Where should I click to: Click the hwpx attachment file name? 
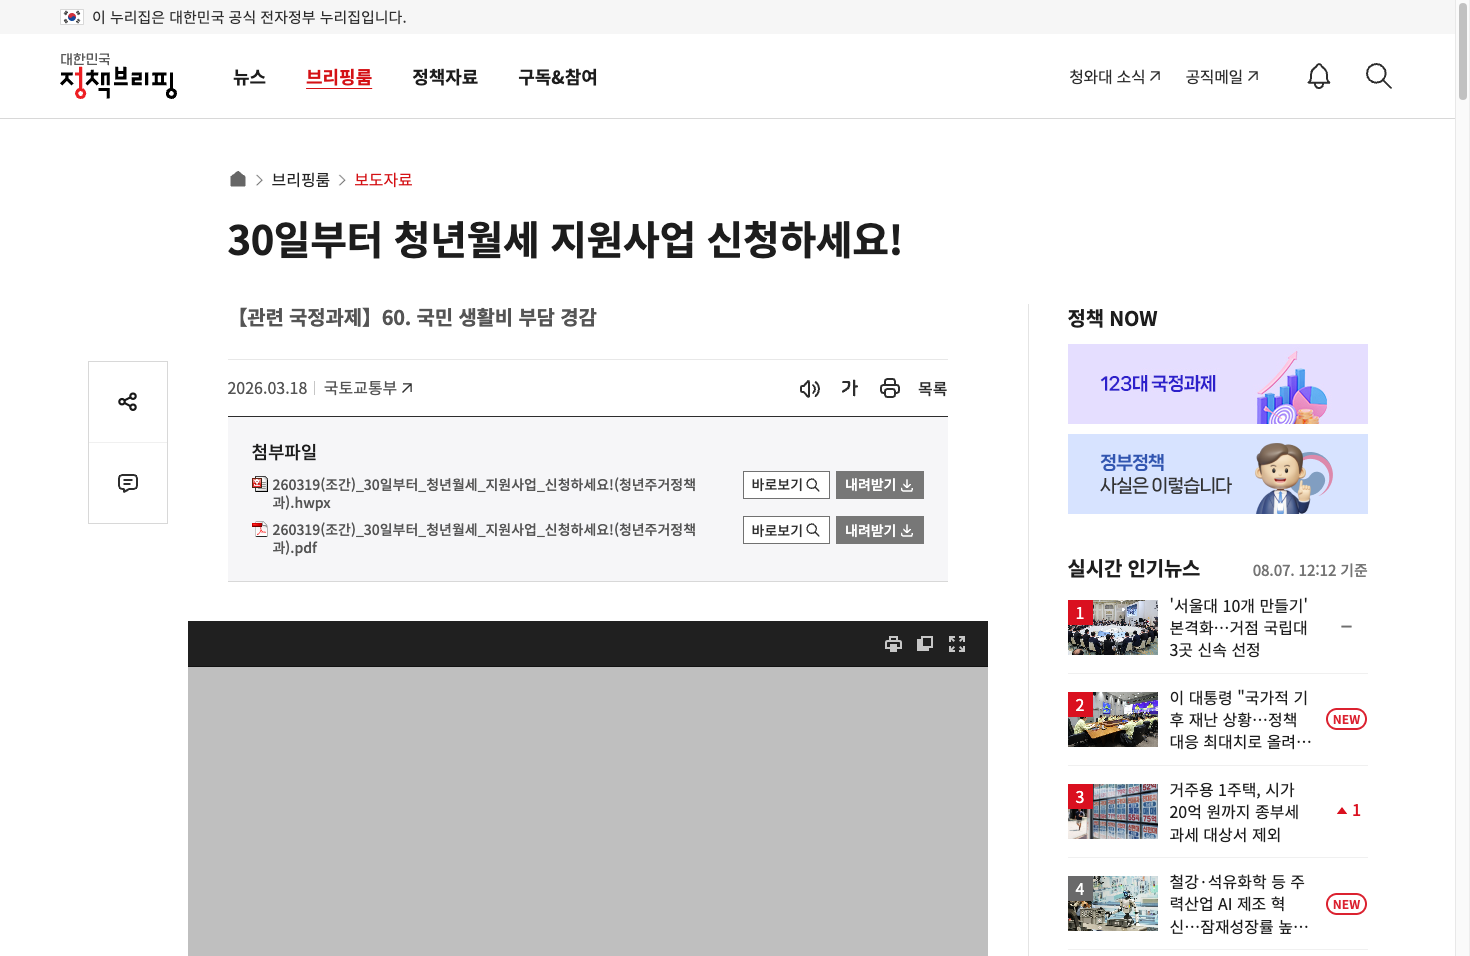click(x=484, y=493)
